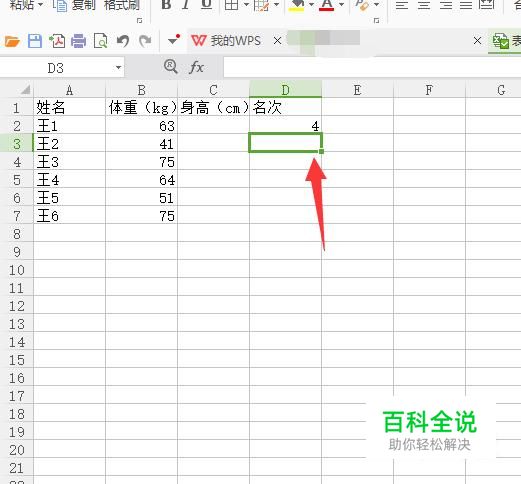The height and width of the screenshot is (484, 521).
Task: Export to PDF using the PDF icon
Action: [x=57, y=41]
